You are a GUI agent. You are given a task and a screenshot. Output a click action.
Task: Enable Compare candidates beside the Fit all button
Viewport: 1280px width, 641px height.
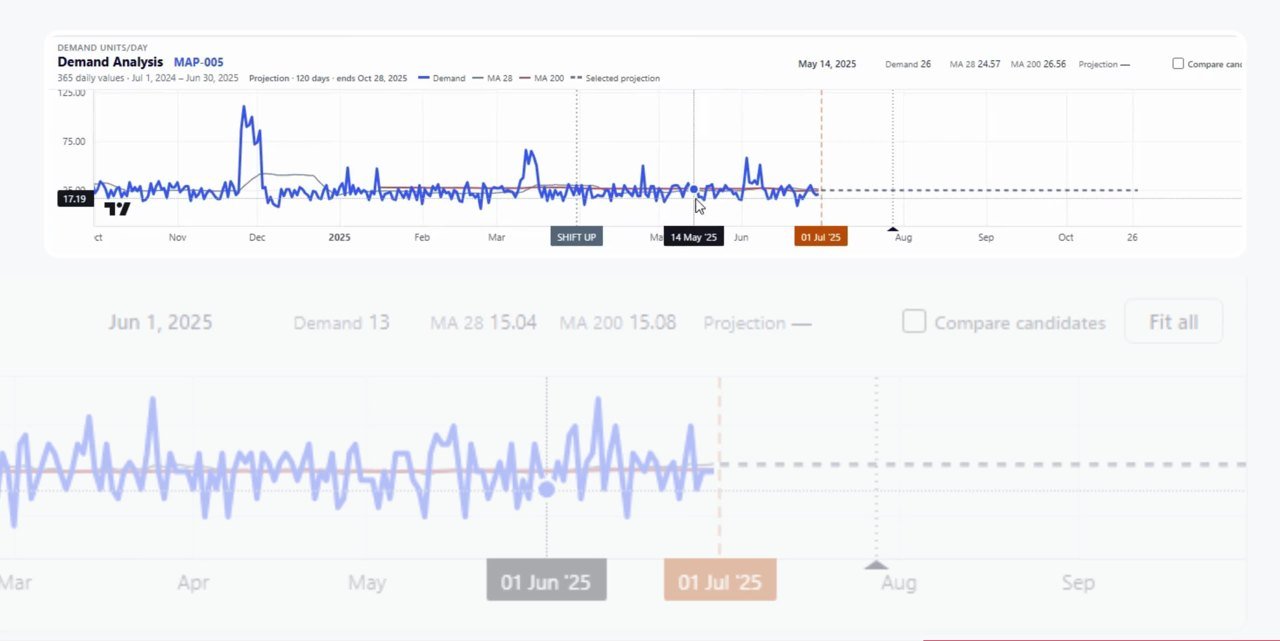[x=914, y=322]
